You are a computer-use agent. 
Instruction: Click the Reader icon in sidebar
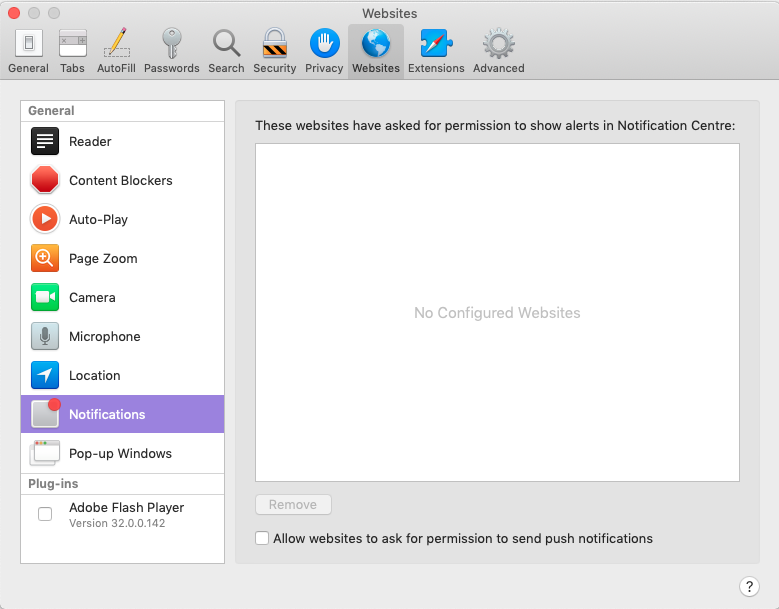45,141
